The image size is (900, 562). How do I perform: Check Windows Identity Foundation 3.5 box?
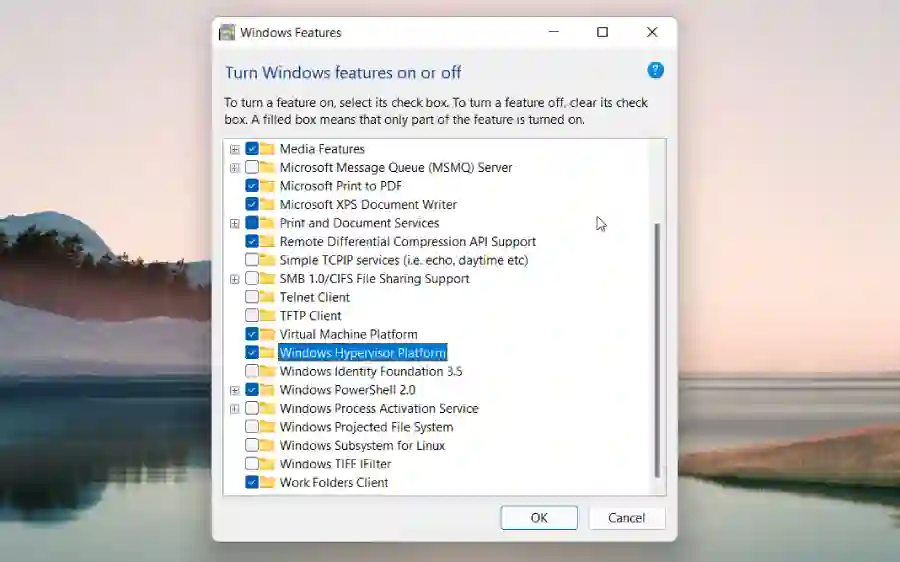251,371
